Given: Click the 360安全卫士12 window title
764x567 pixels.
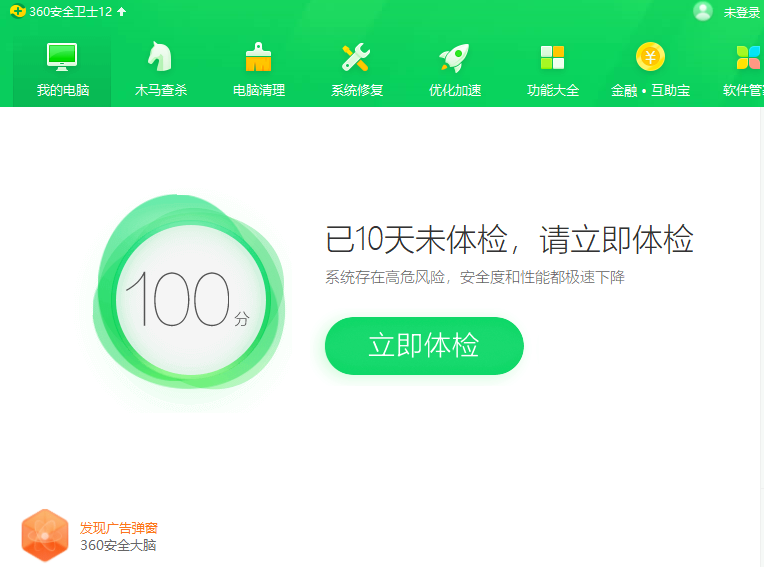Looking at the screenshot, I should pos(70,12).
